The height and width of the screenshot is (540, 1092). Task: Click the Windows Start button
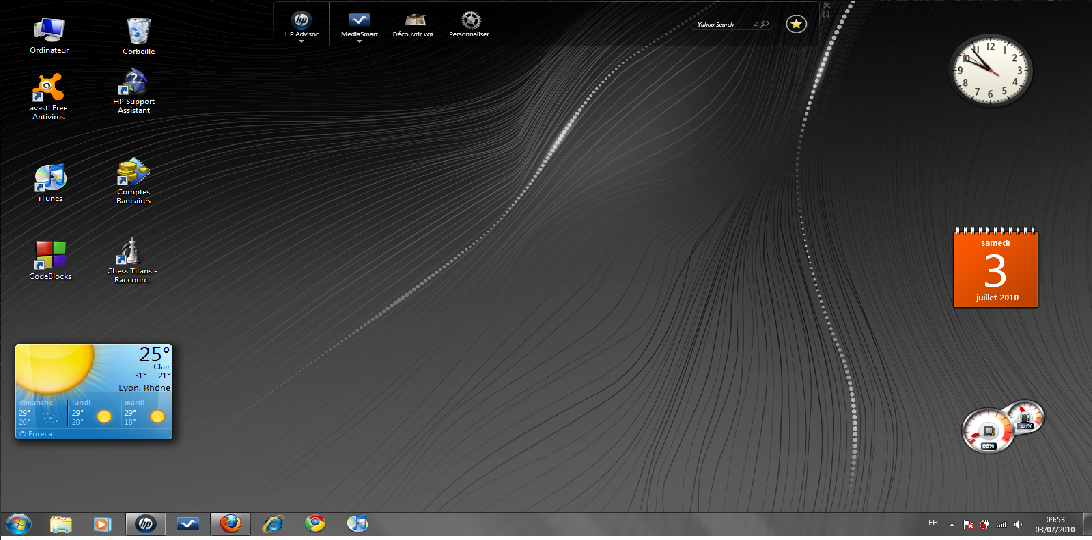click(18, 523)
